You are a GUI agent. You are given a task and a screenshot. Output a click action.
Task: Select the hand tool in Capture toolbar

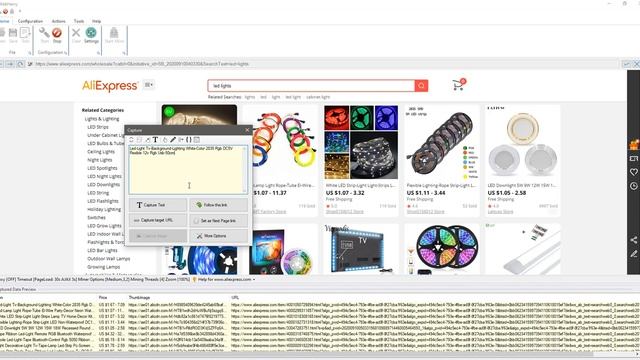(x=164, y=140)
